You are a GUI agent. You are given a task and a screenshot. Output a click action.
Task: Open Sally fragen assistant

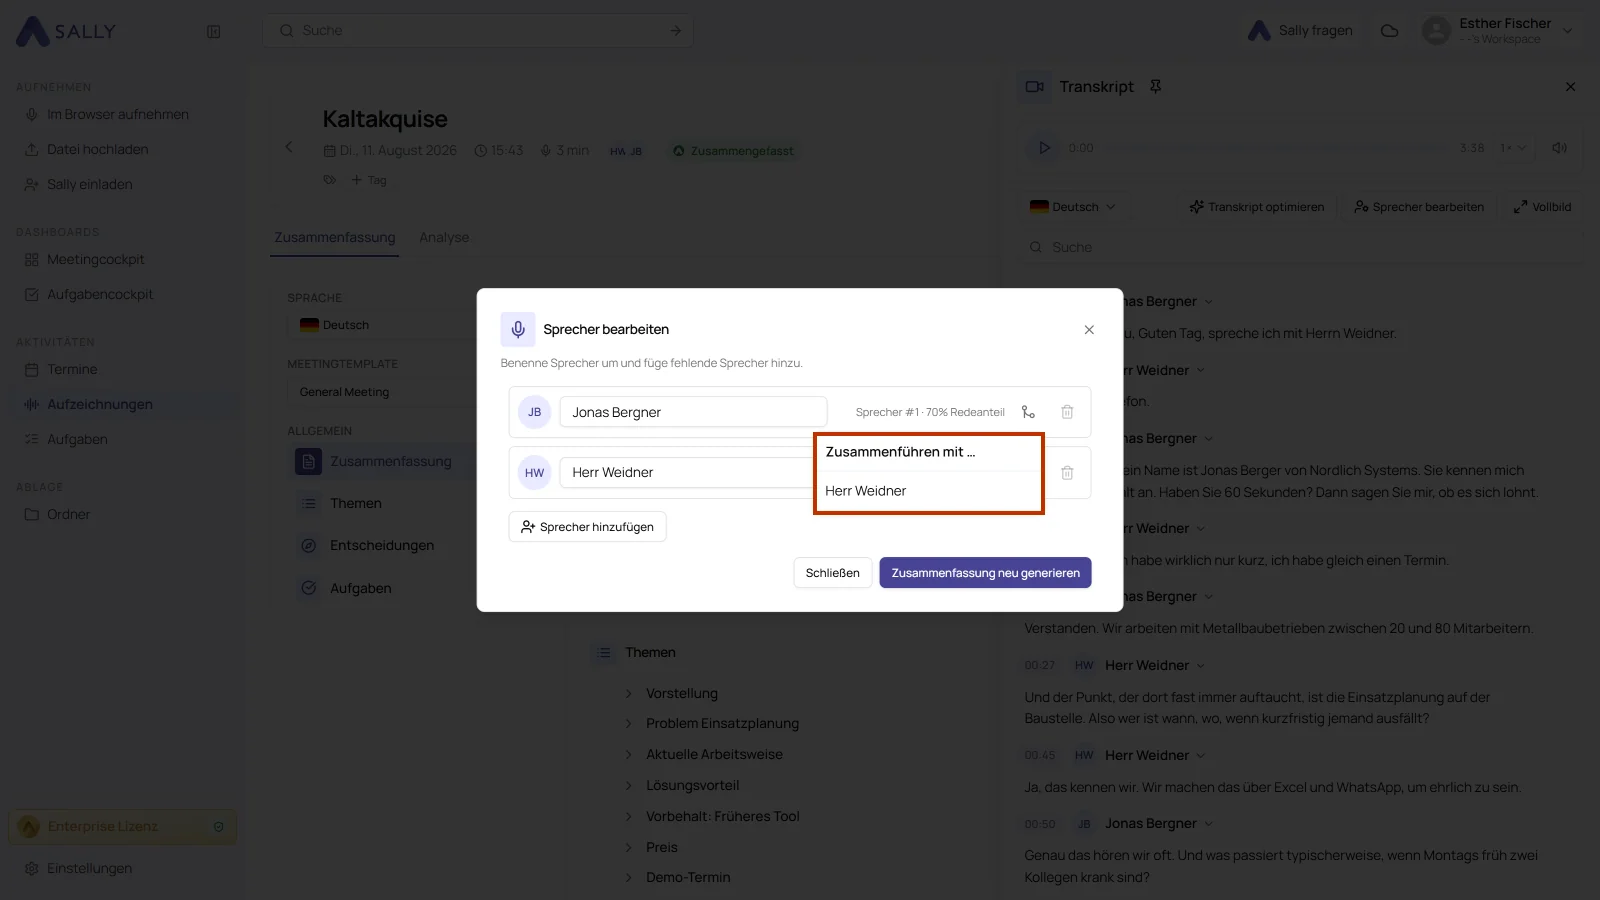point(1300,31)
